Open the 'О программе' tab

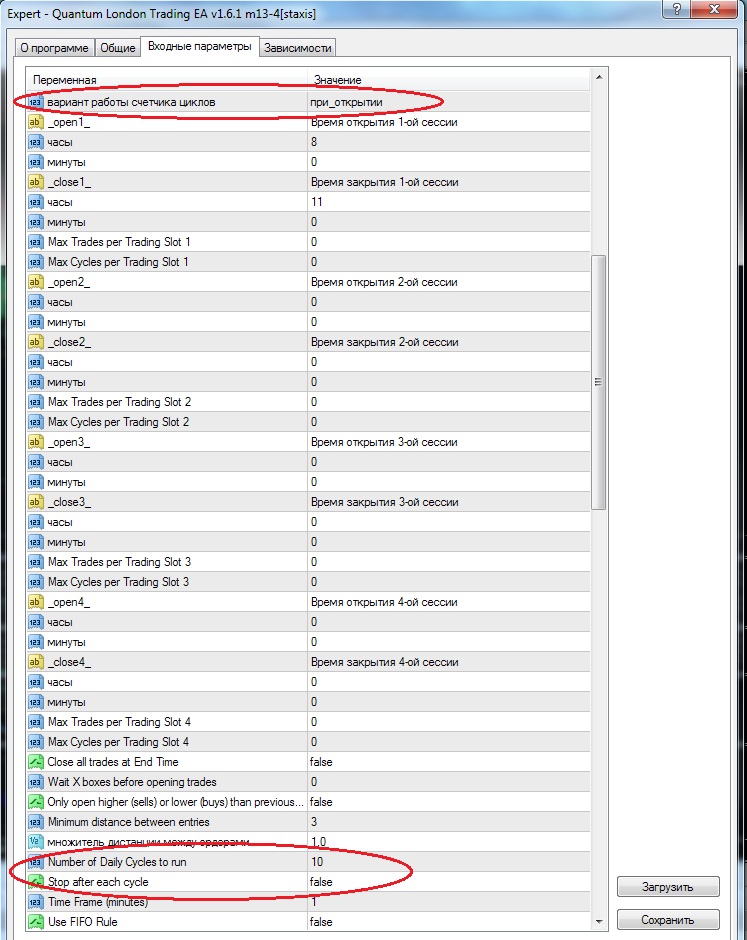pyautogui.click(x=55, y=48)
